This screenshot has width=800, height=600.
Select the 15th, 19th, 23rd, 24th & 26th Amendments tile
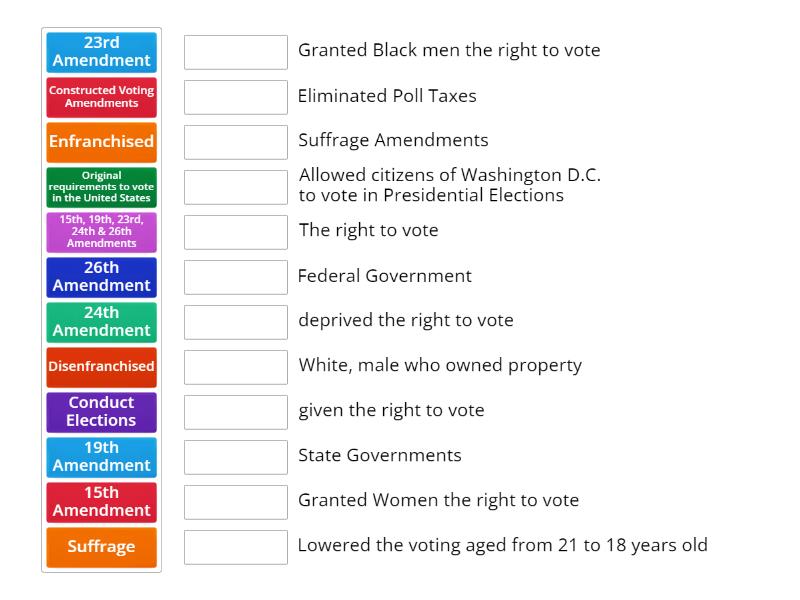pos(101,231)
